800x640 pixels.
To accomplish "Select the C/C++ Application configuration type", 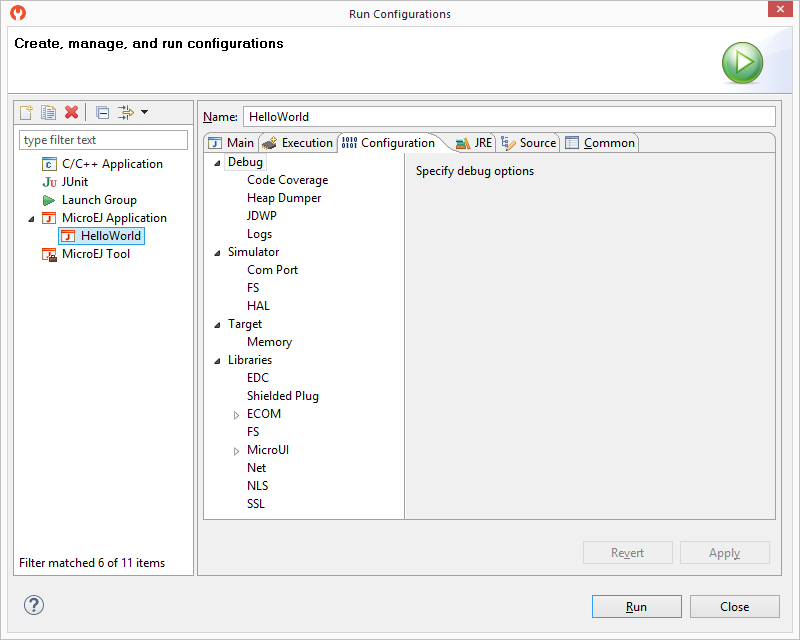I will (112, 164).
